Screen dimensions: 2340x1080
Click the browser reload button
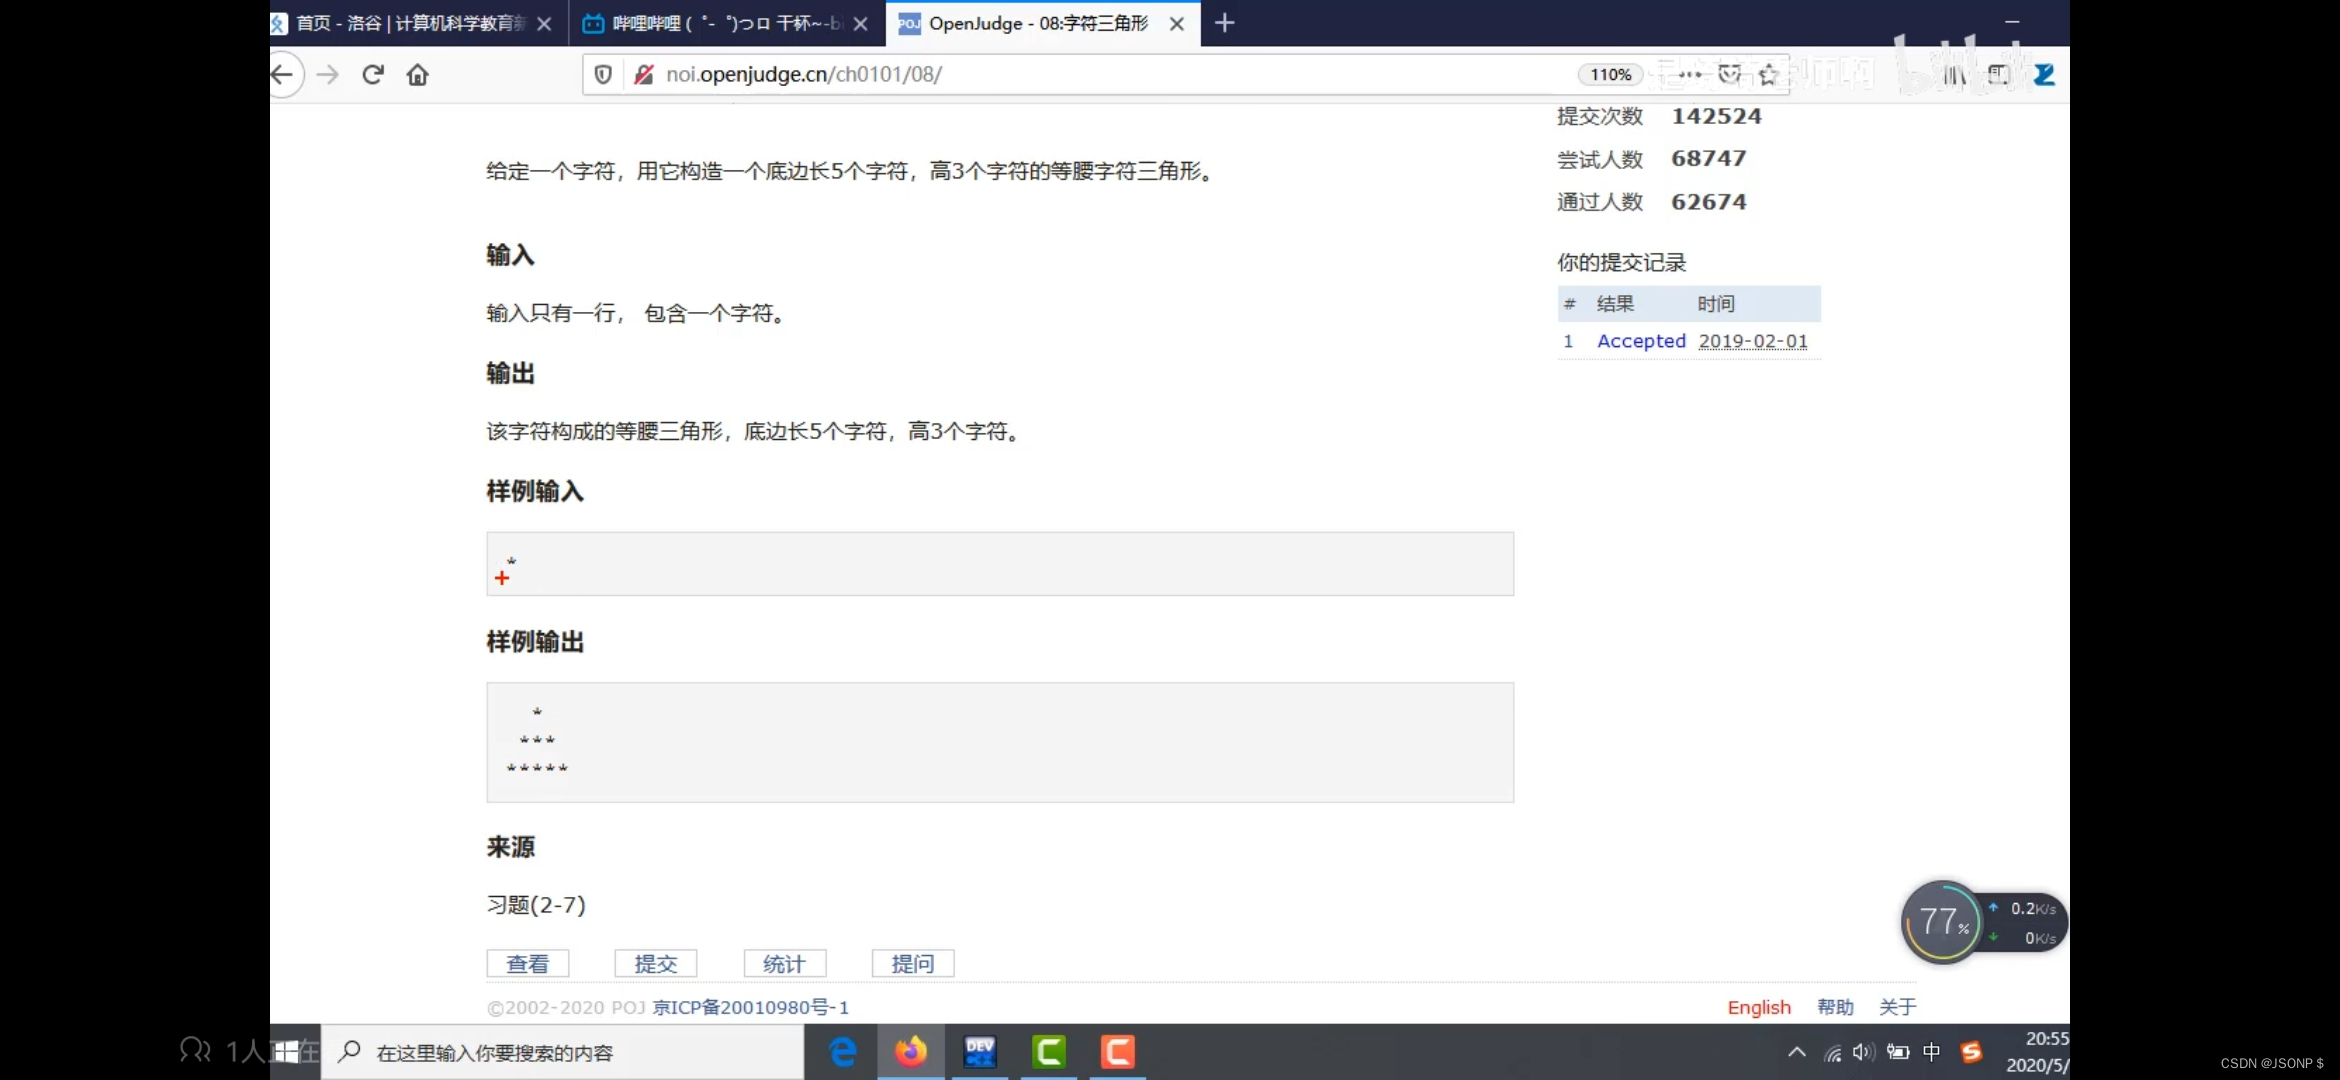click(x=373, y=74)
